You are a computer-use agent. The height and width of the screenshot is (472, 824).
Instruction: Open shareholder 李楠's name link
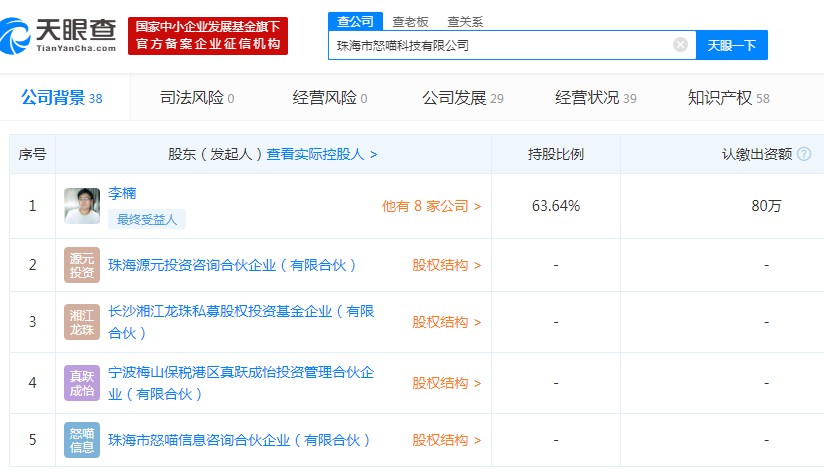pyautogui.click(x=122, y=193)
